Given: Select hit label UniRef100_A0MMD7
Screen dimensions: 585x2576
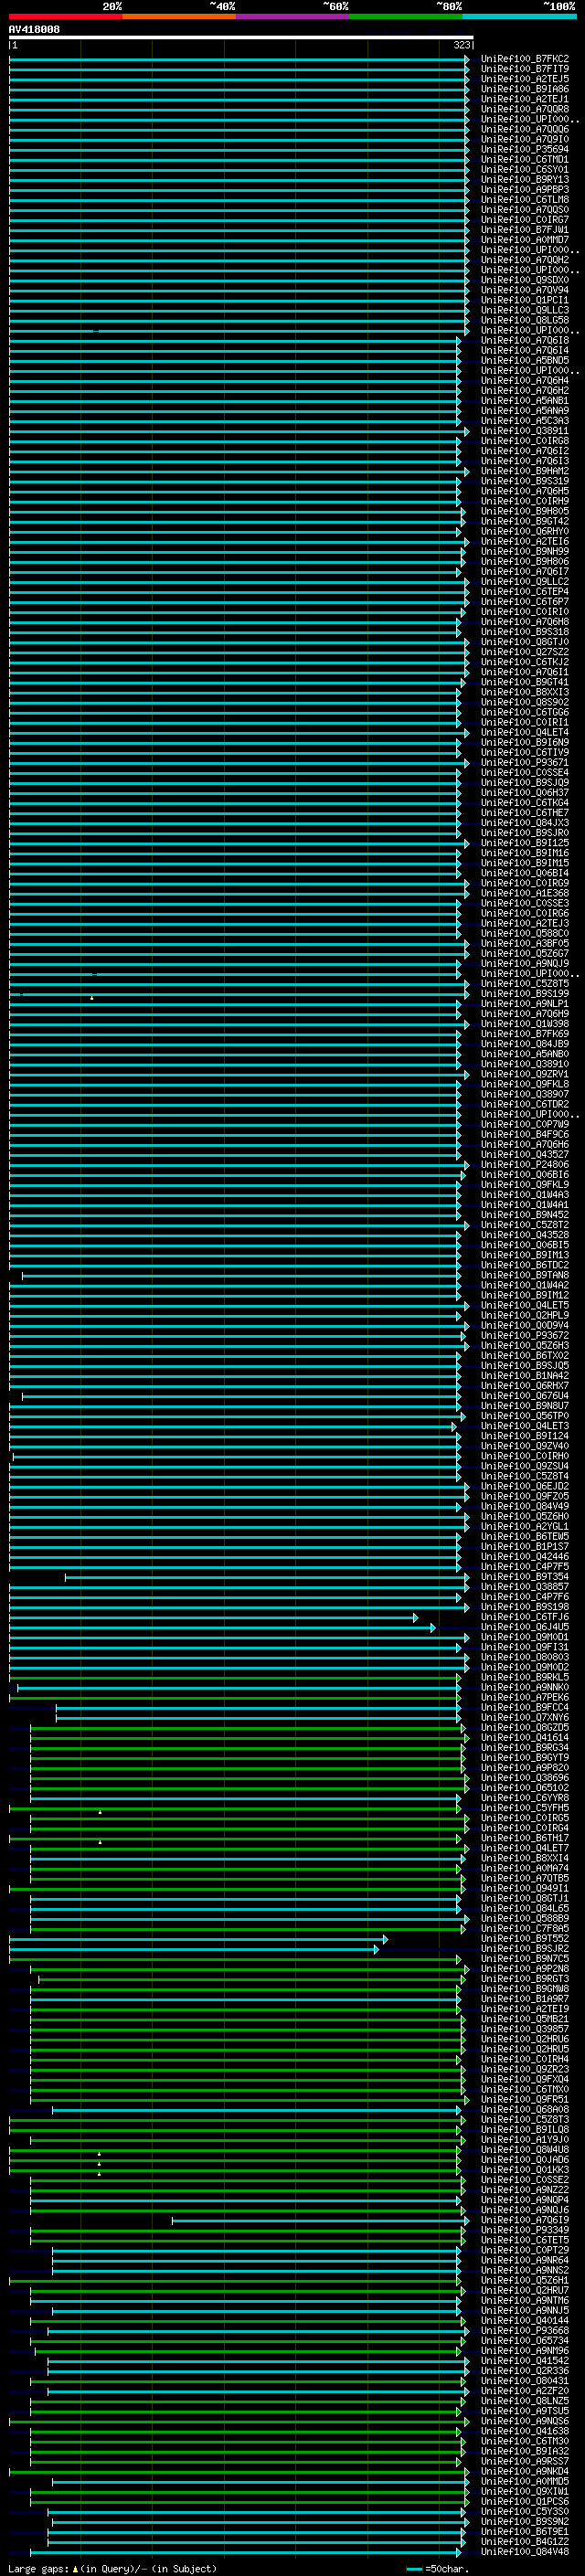Looking at the screenshot, I should (525, 240).
